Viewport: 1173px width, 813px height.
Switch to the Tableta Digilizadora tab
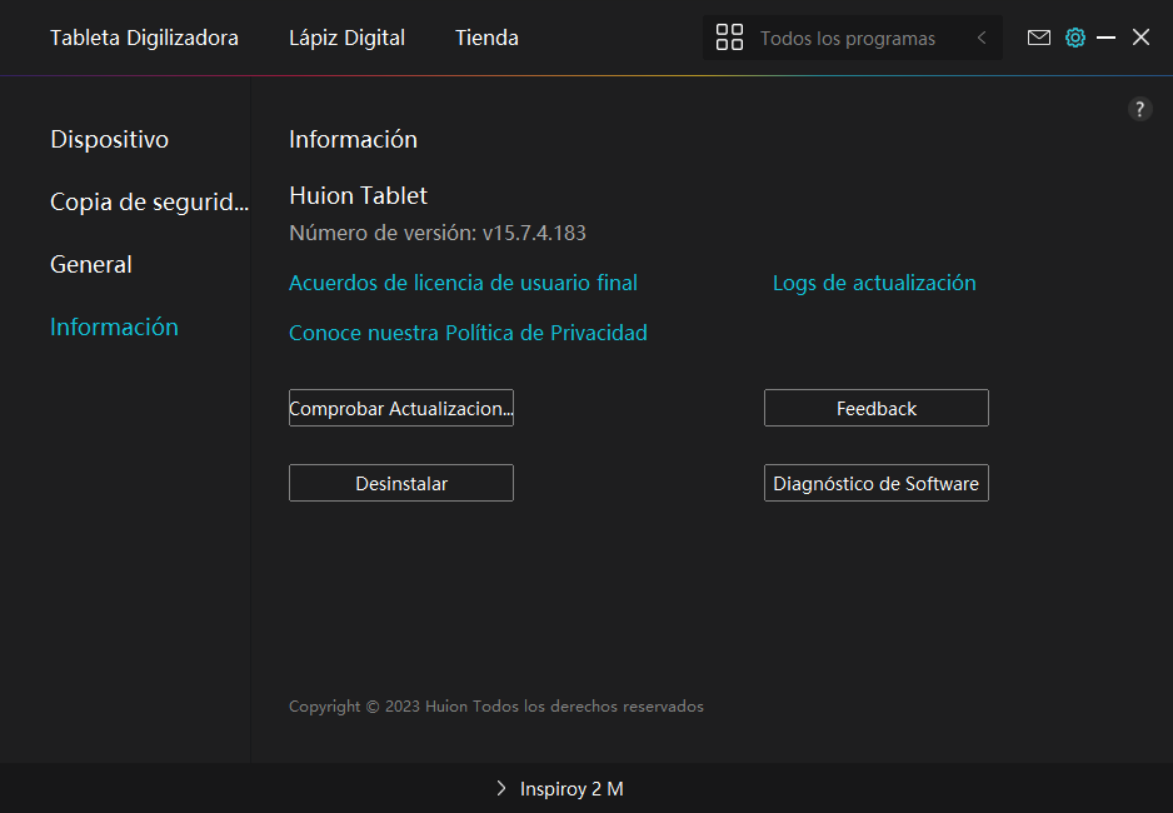coord(144,38)
